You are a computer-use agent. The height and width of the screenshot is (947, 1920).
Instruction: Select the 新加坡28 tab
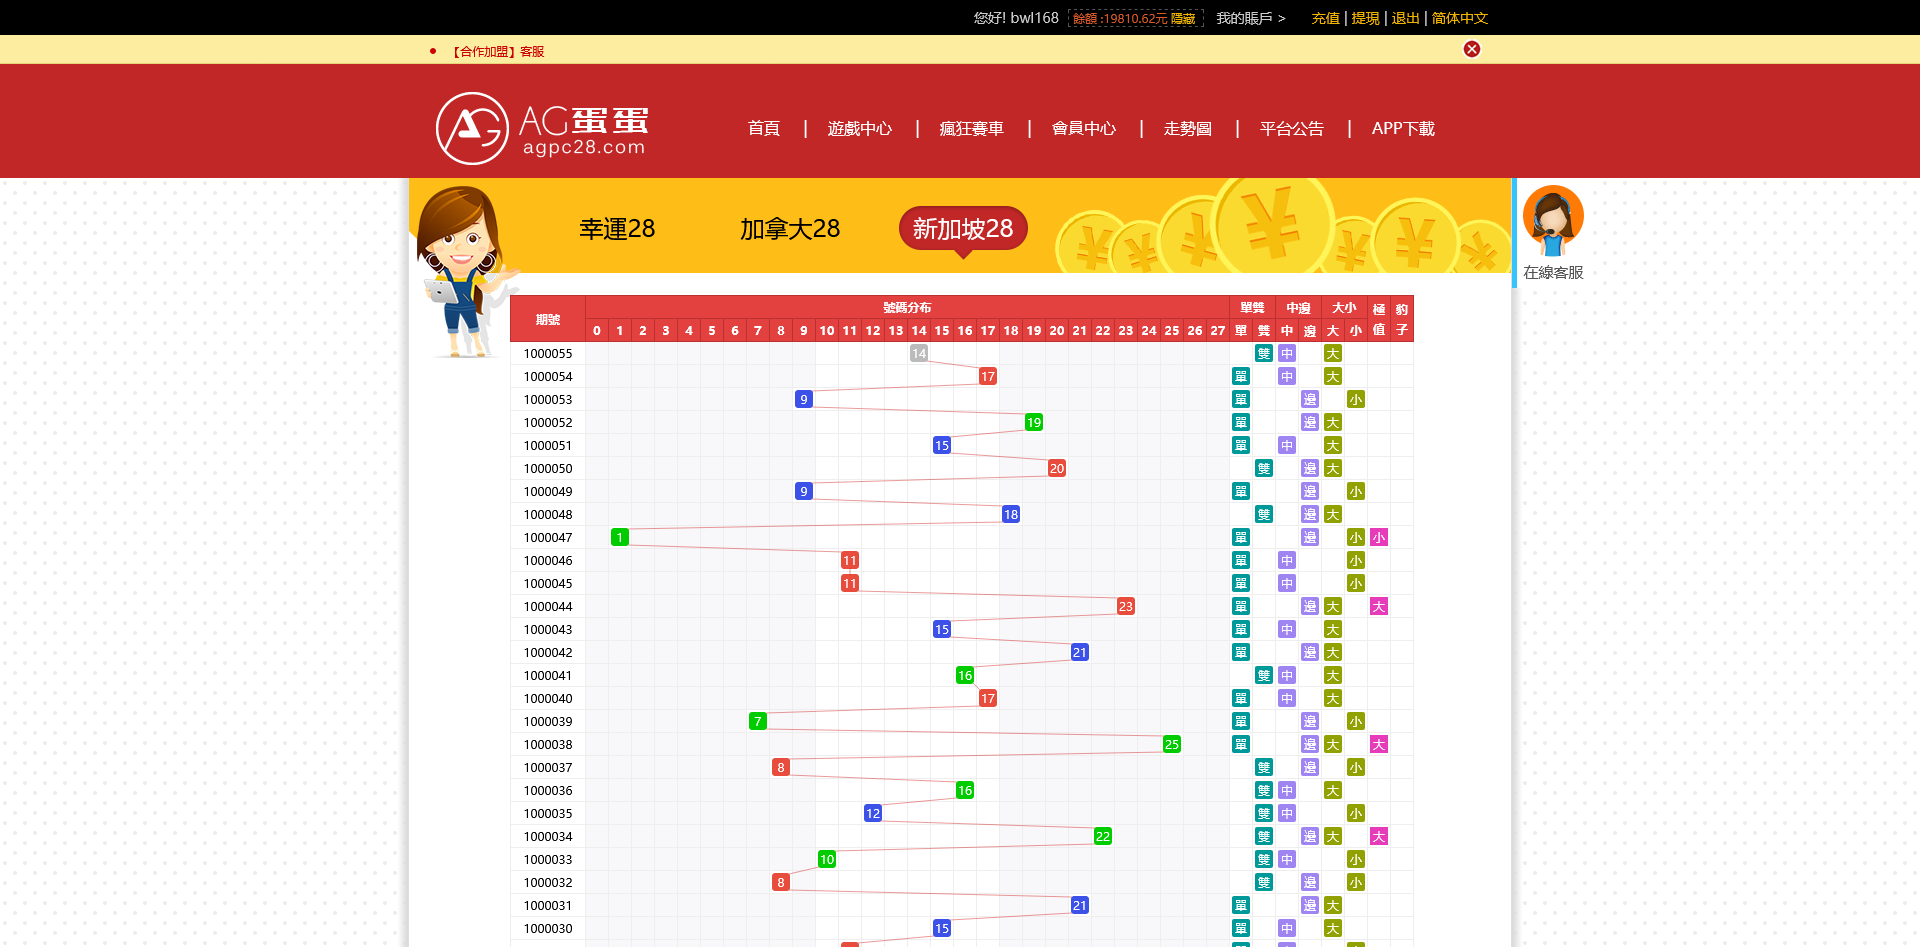(962, 229)
